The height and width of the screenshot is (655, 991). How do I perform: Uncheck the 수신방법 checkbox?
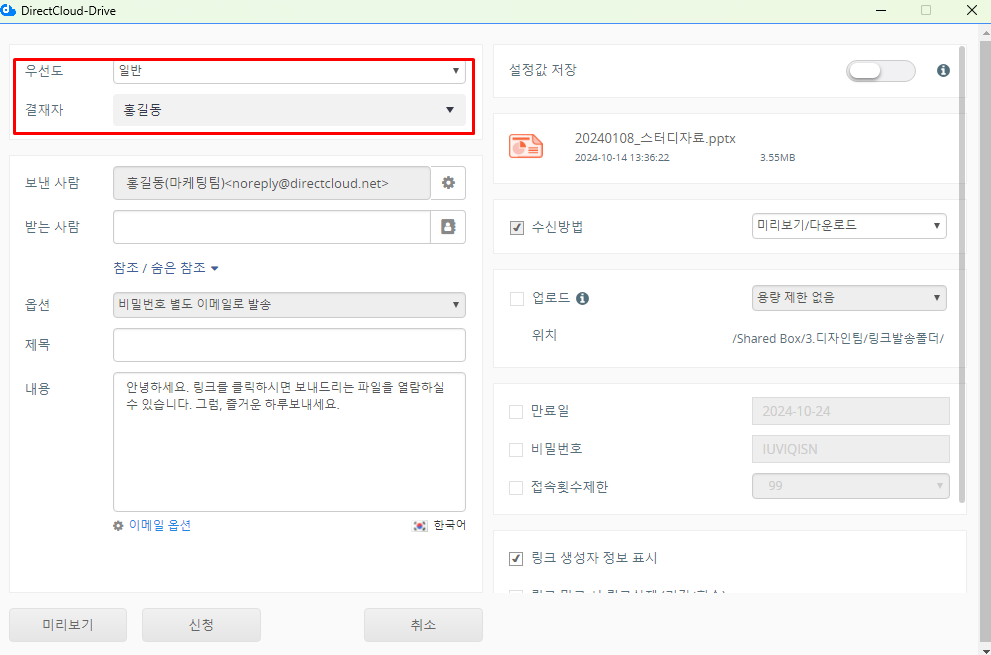pos(517,228)
